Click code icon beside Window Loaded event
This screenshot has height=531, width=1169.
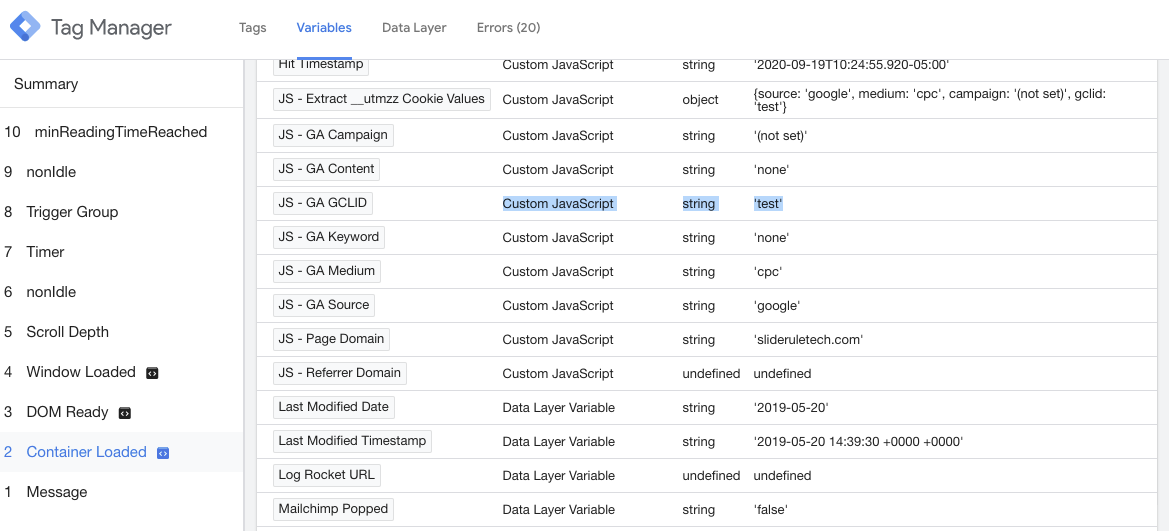tap(152, 373)
